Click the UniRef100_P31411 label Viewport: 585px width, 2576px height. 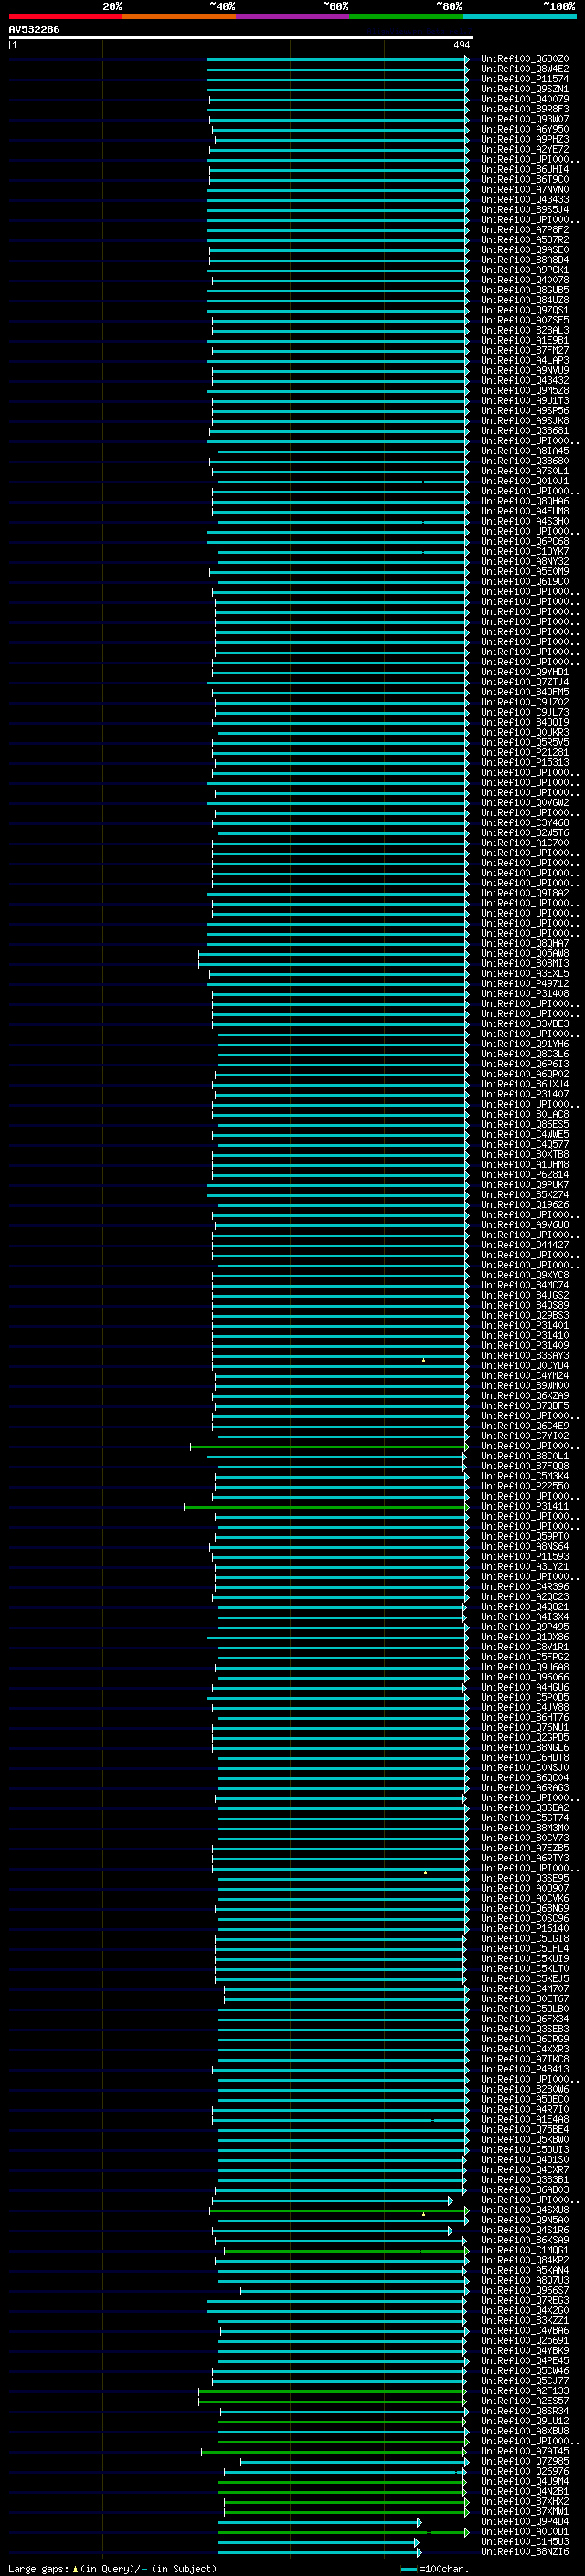tap(524, 1506)
